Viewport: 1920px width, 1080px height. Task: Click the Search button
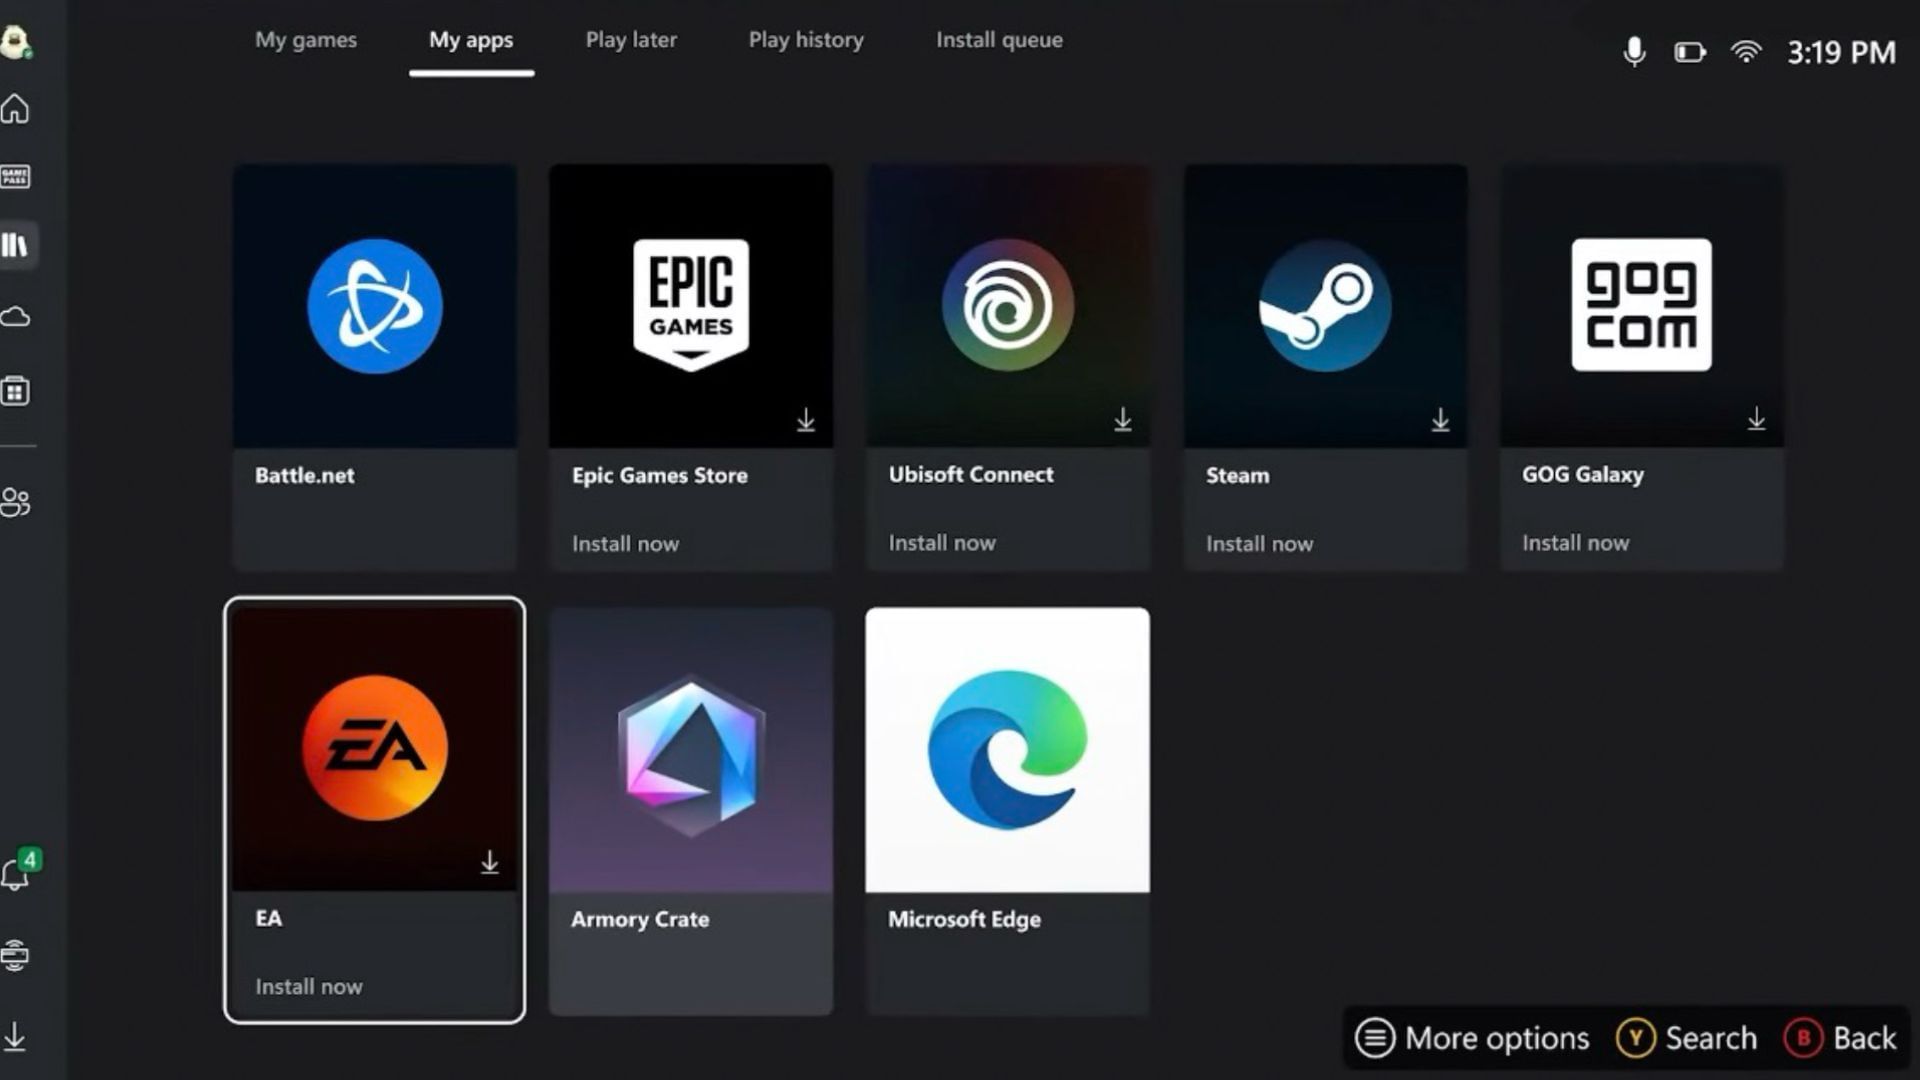[x=1687, y=1038]
